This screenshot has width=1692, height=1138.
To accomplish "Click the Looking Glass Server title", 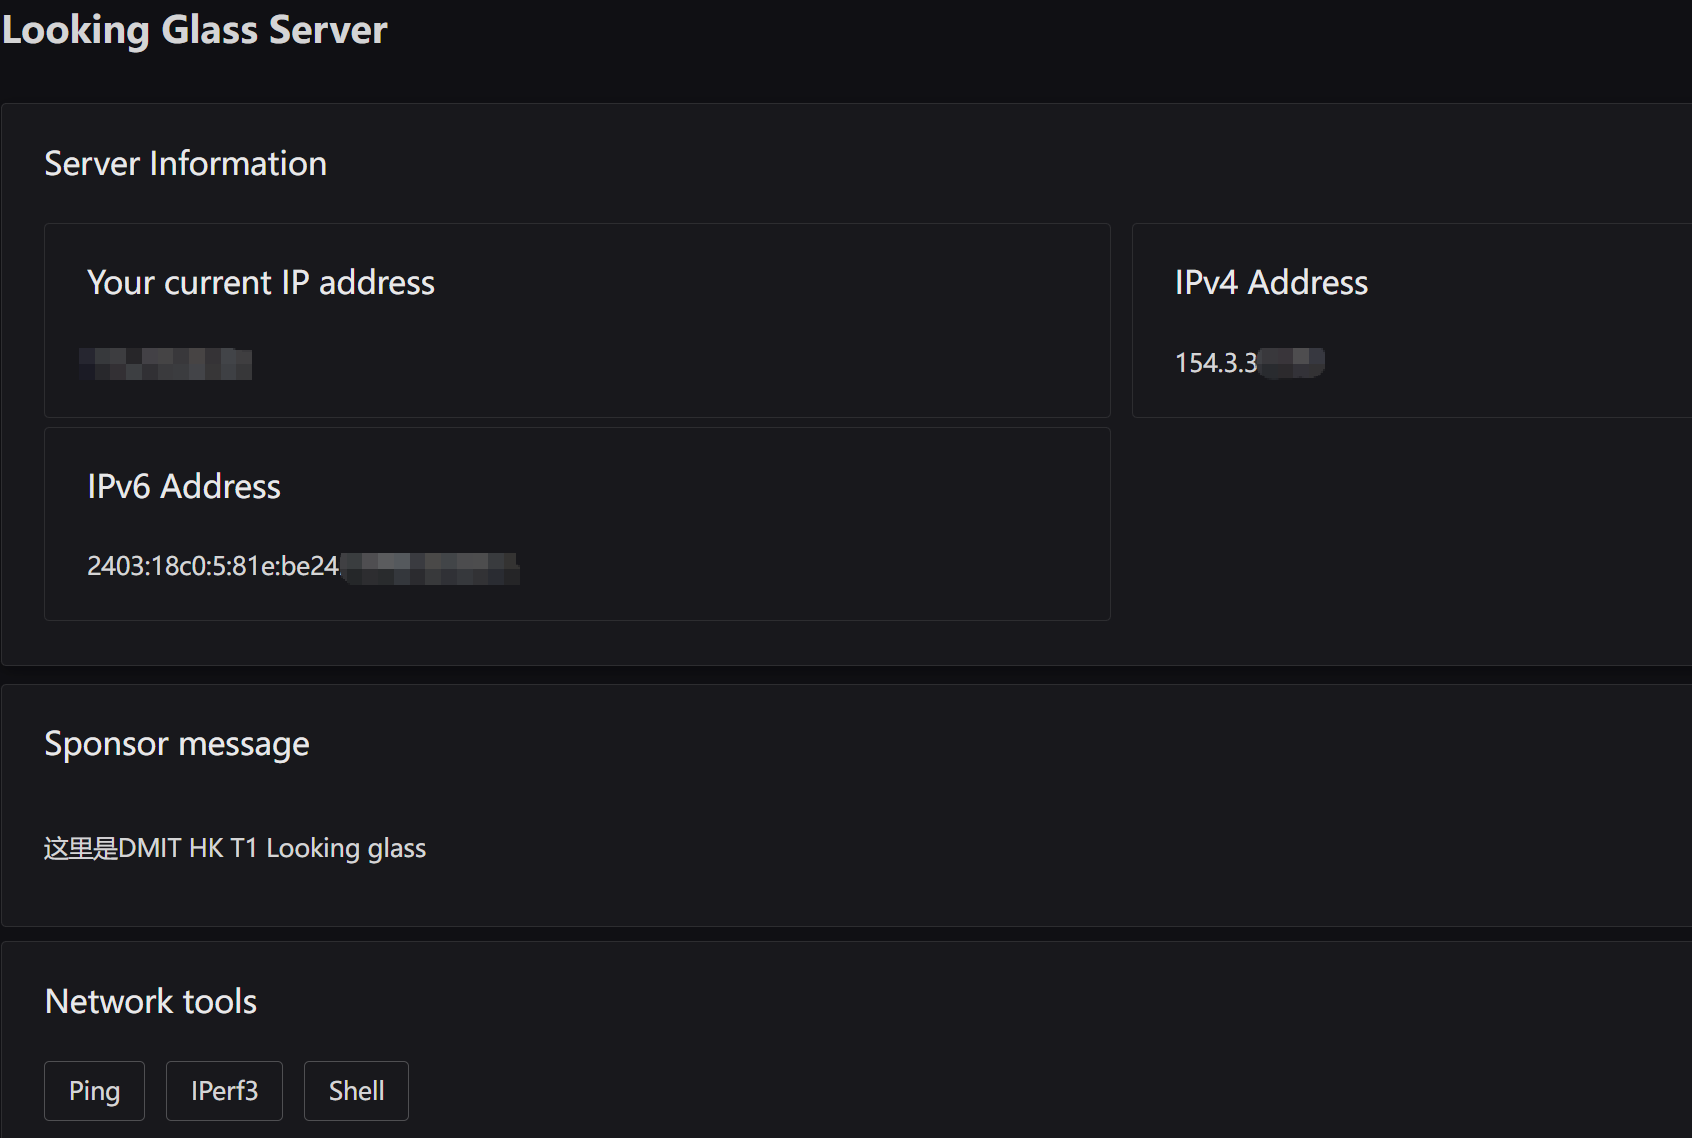I will (x=194, y=30).
